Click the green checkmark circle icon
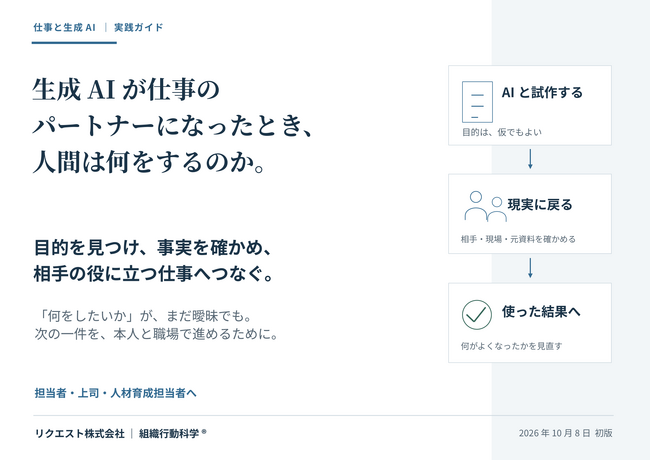Viewport: 650px width, 460px height. pyautogui.click(x=477, y=315)
